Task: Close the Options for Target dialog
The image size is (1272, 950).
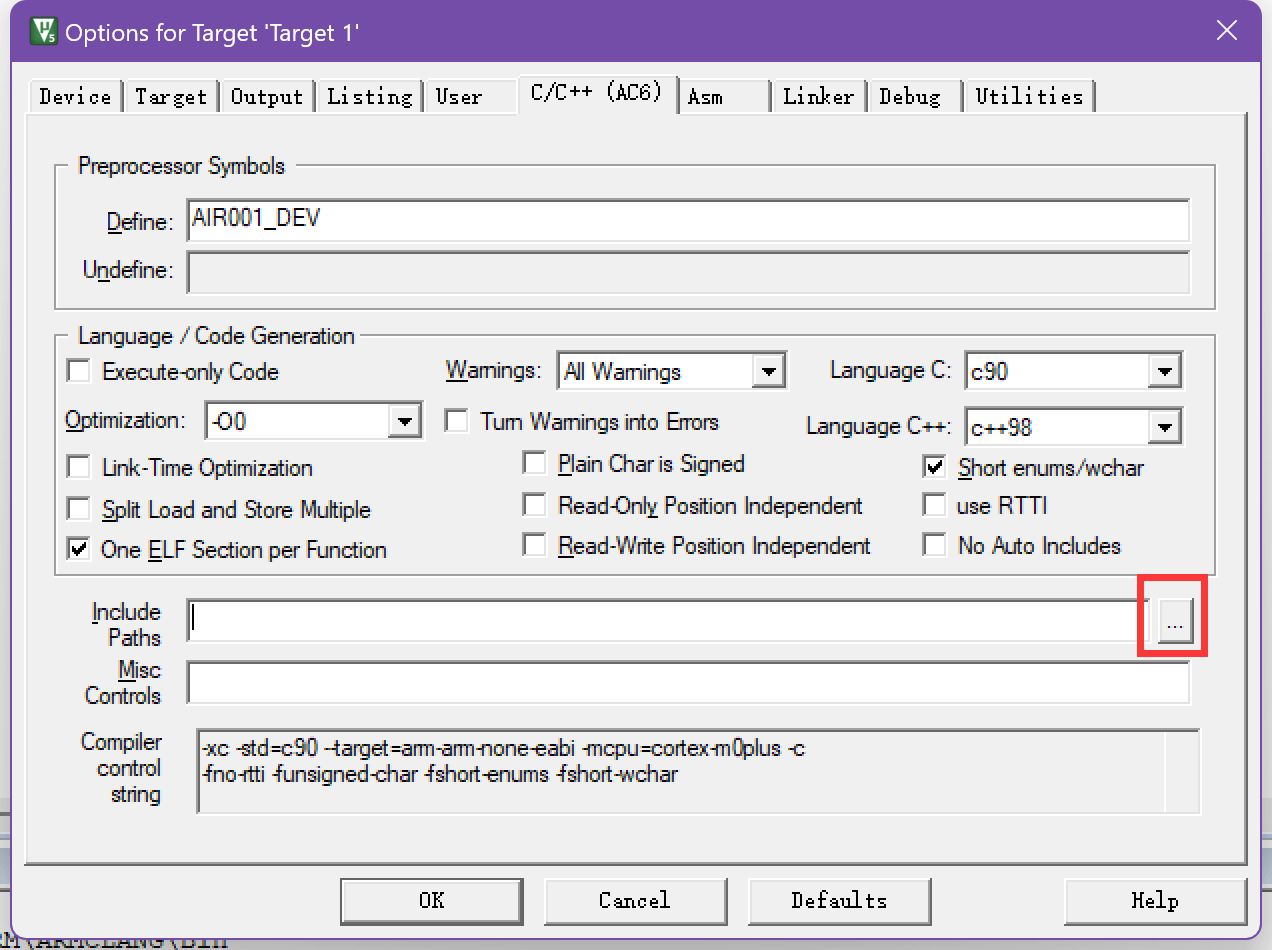Action: tap(1227, 31)
